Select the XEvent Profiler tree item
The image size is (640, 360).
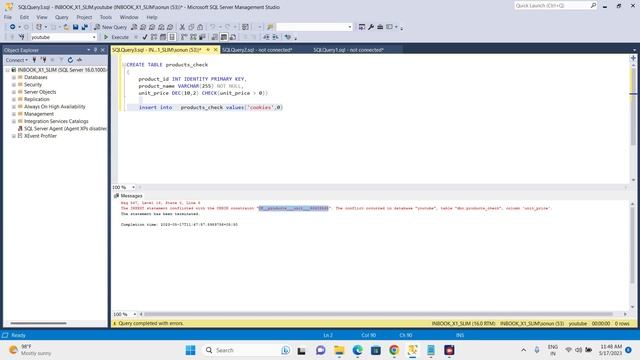[x=40, y=136]
